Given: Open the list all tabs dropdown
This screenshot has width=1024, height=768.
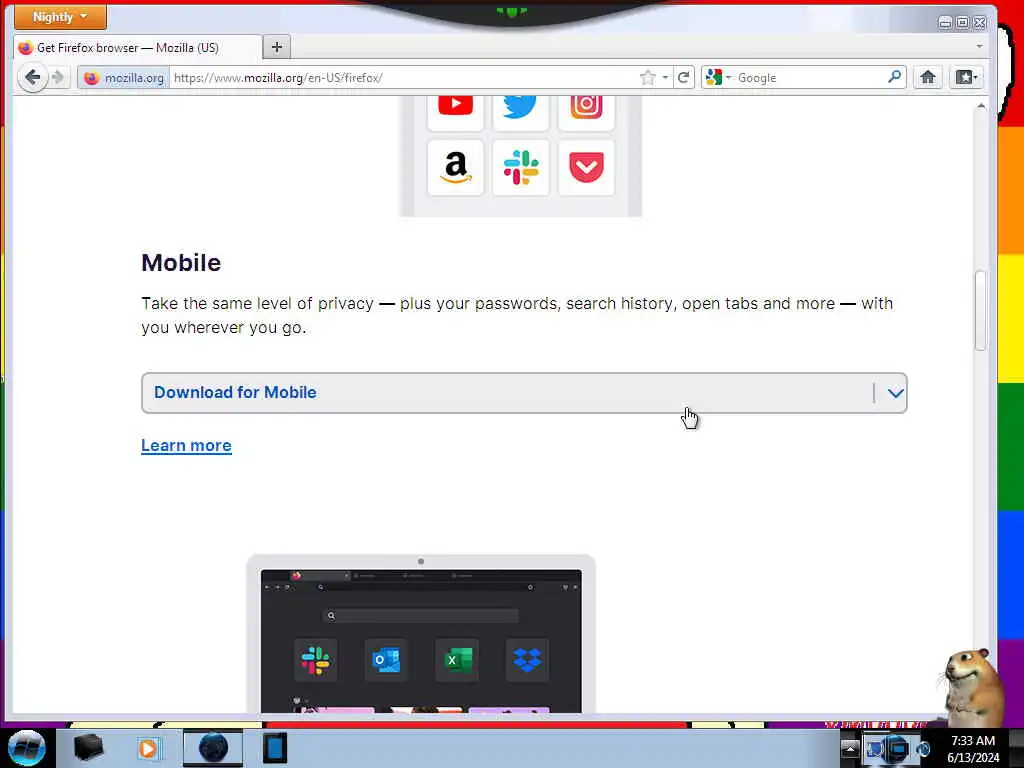Looking at the screenshot, I should (x=979, y=47).
